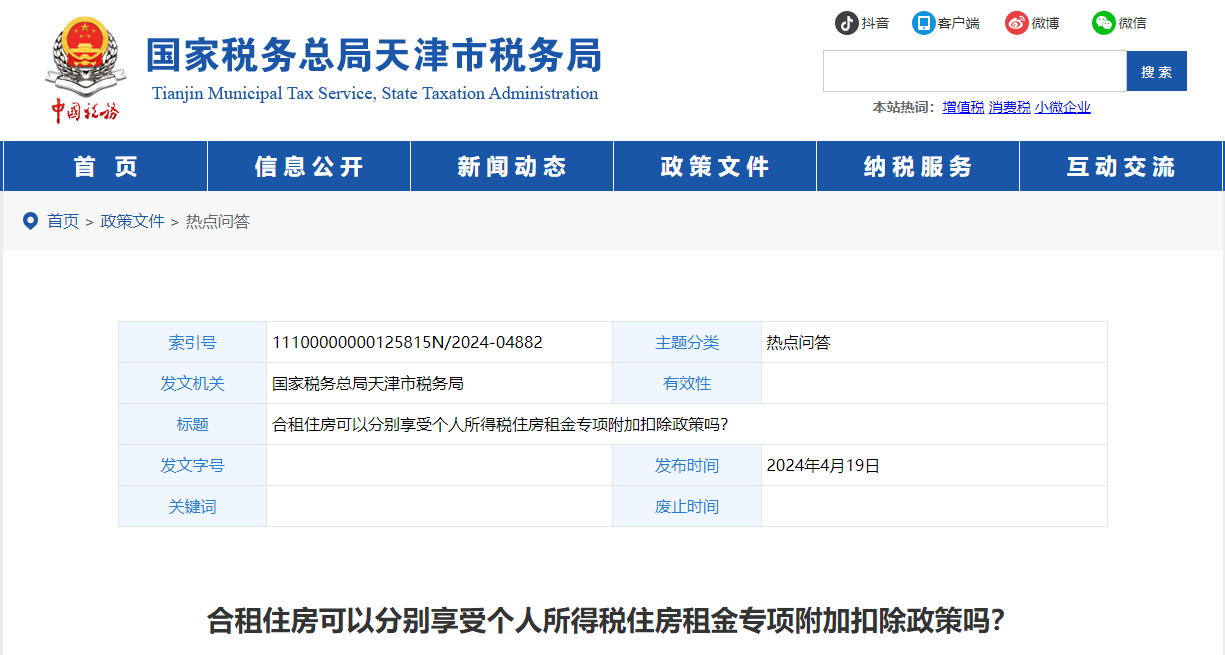Open the mobile client (客户端) icon

[923, 23]
